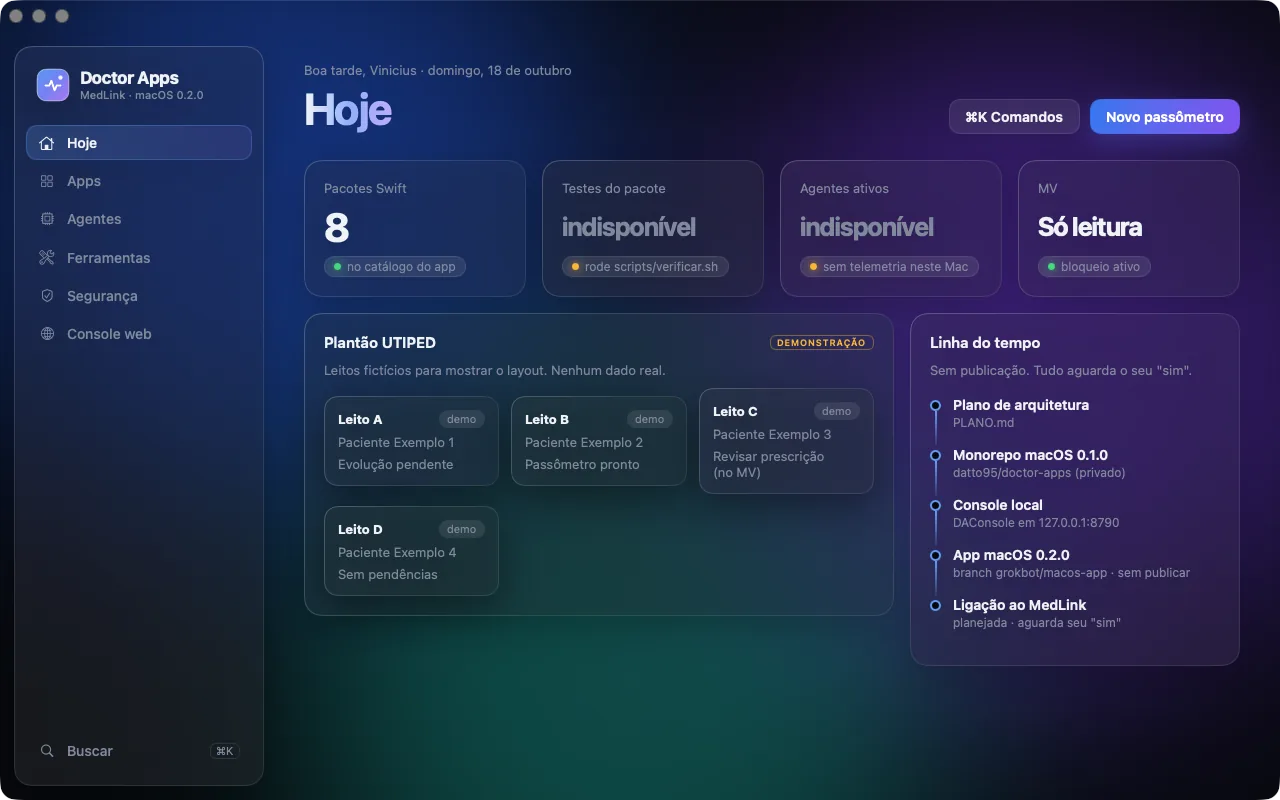
Task: Click the DEMONSTRAÇÃO badge in Plantão UTIPED
Action: 821,342
